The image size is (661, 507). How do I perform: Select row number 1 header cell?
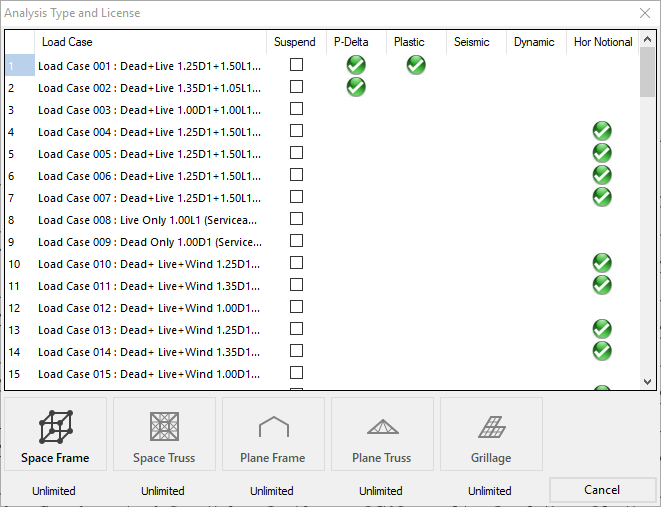pos(20,65)
